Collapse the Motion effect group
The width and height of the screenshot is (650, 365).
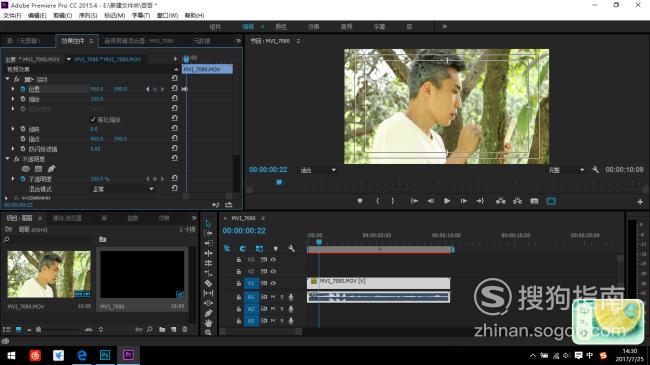(x=7, y=79)
